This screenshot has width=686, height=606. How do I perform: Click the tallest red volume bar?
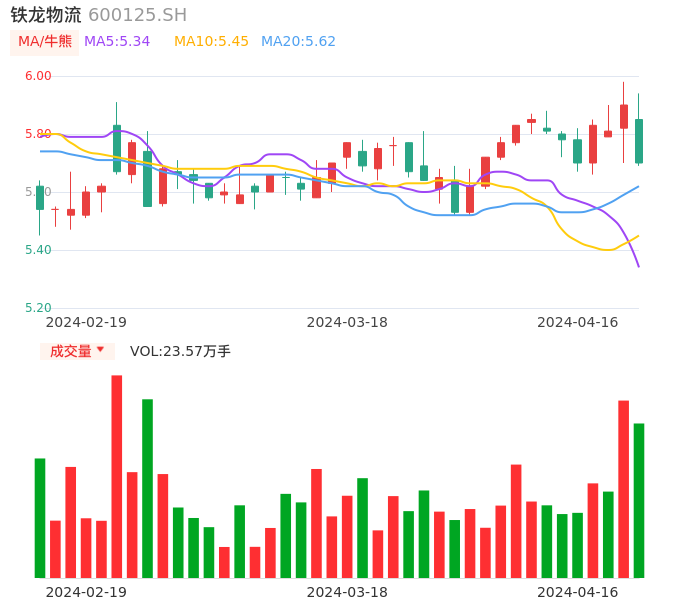[117, 476]
